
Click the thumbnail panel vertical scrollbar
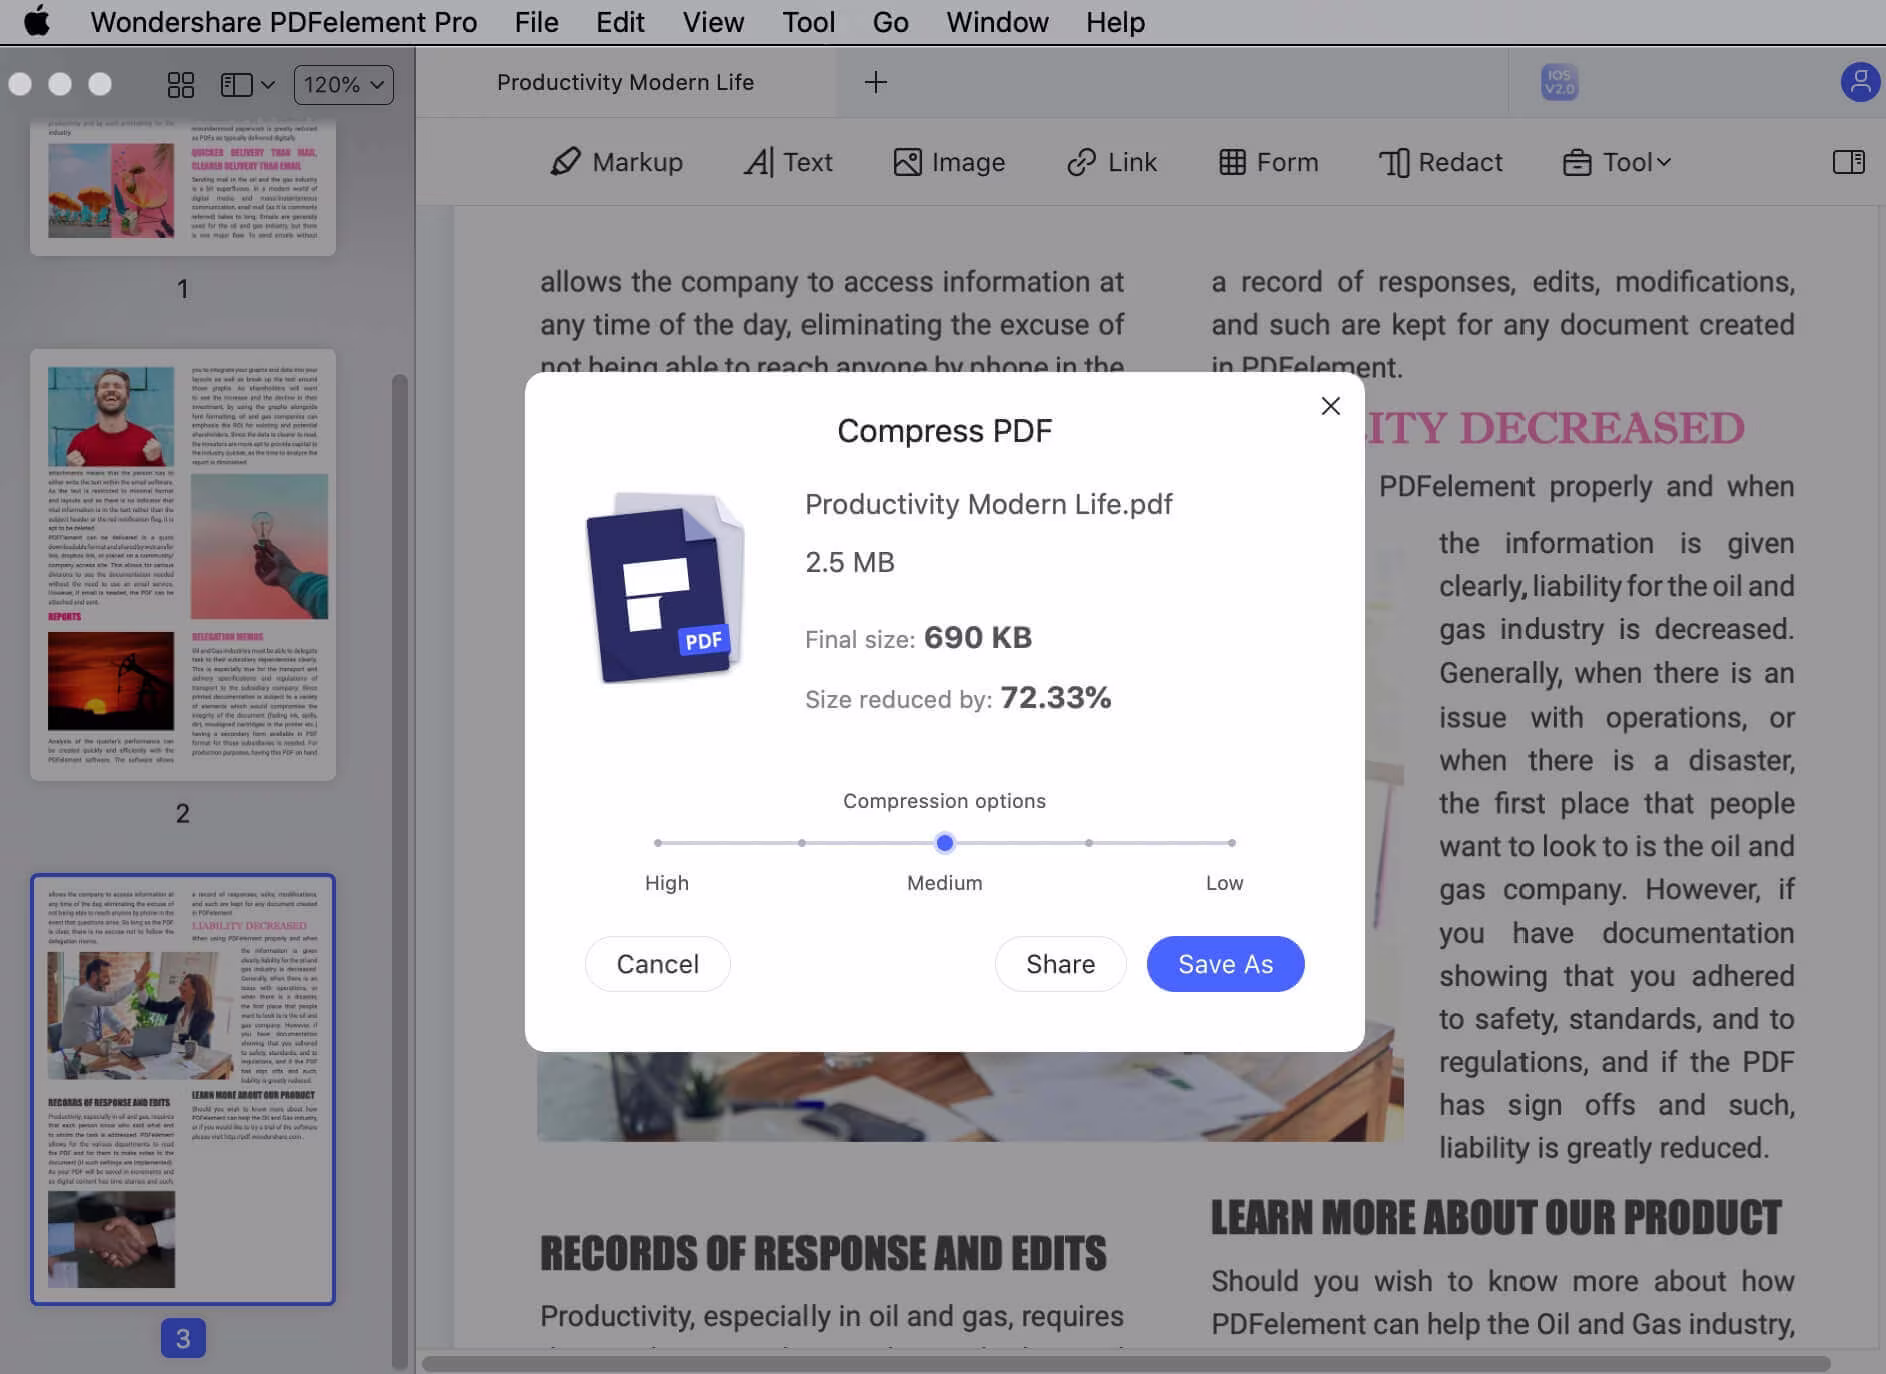(x=400, y=870)
